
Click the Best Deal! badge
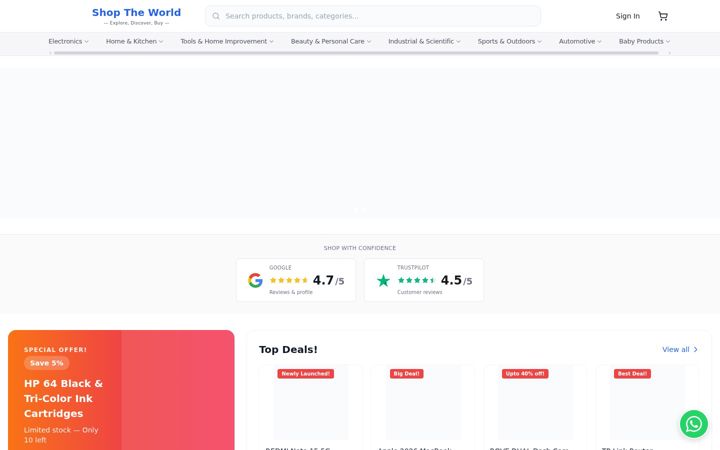[632, 374]
